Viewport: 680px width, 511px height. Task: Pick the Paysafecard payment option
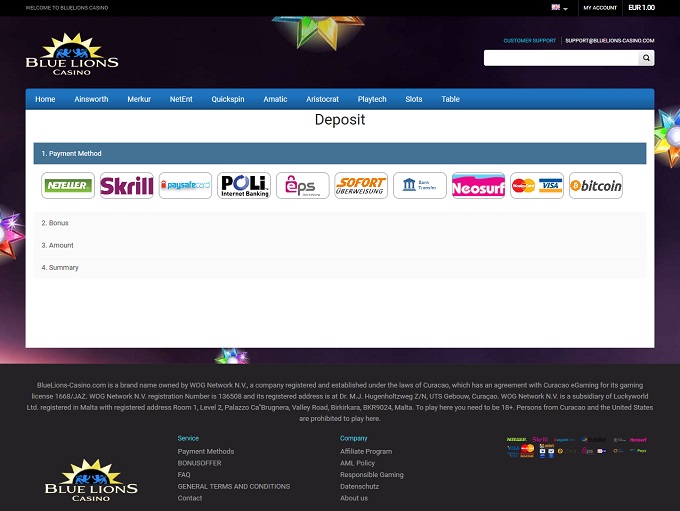[x=185, y=185]
